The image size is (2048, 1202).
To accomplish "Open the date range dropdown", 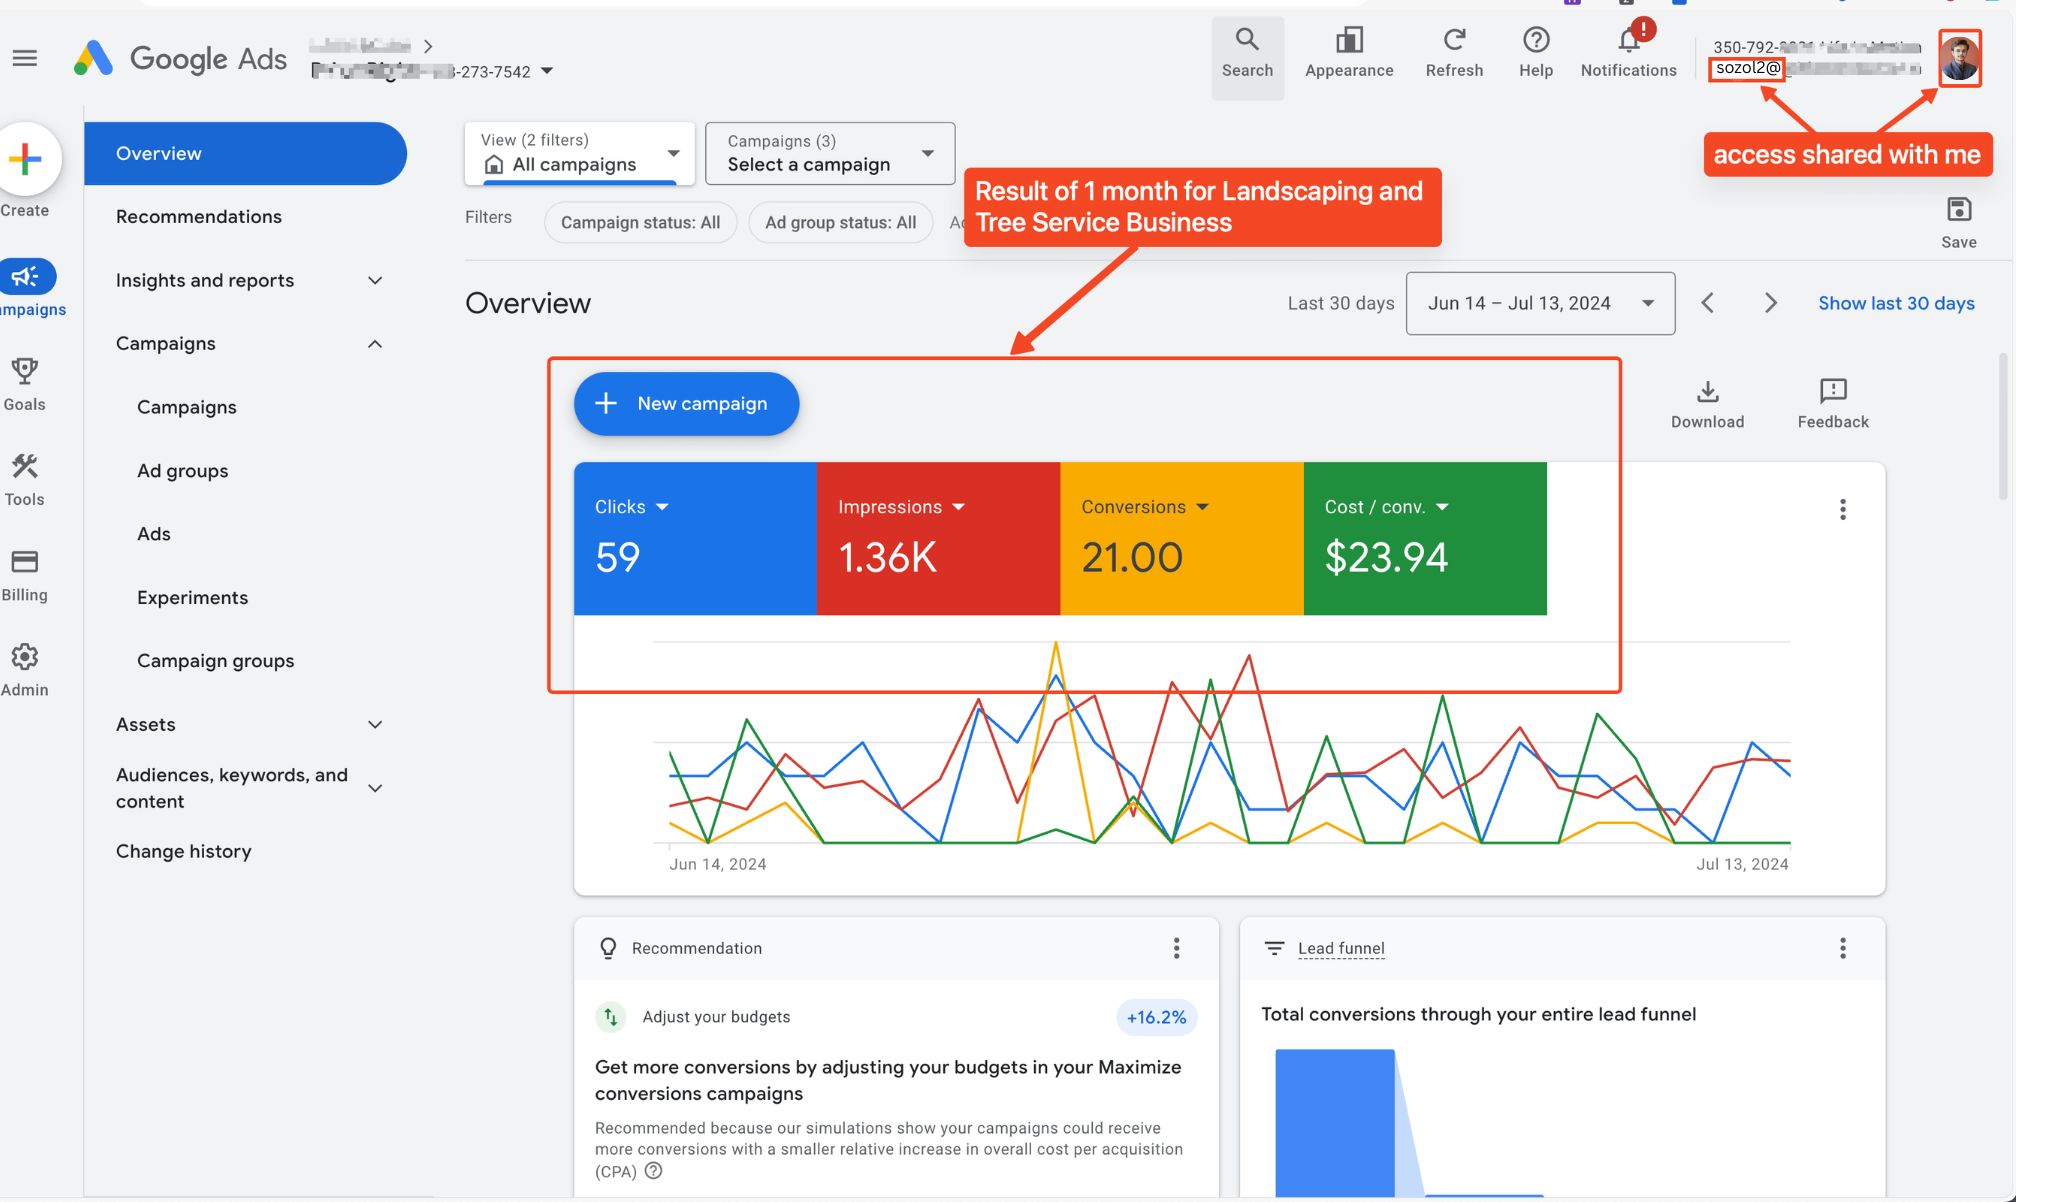I will click(1540, 303).
